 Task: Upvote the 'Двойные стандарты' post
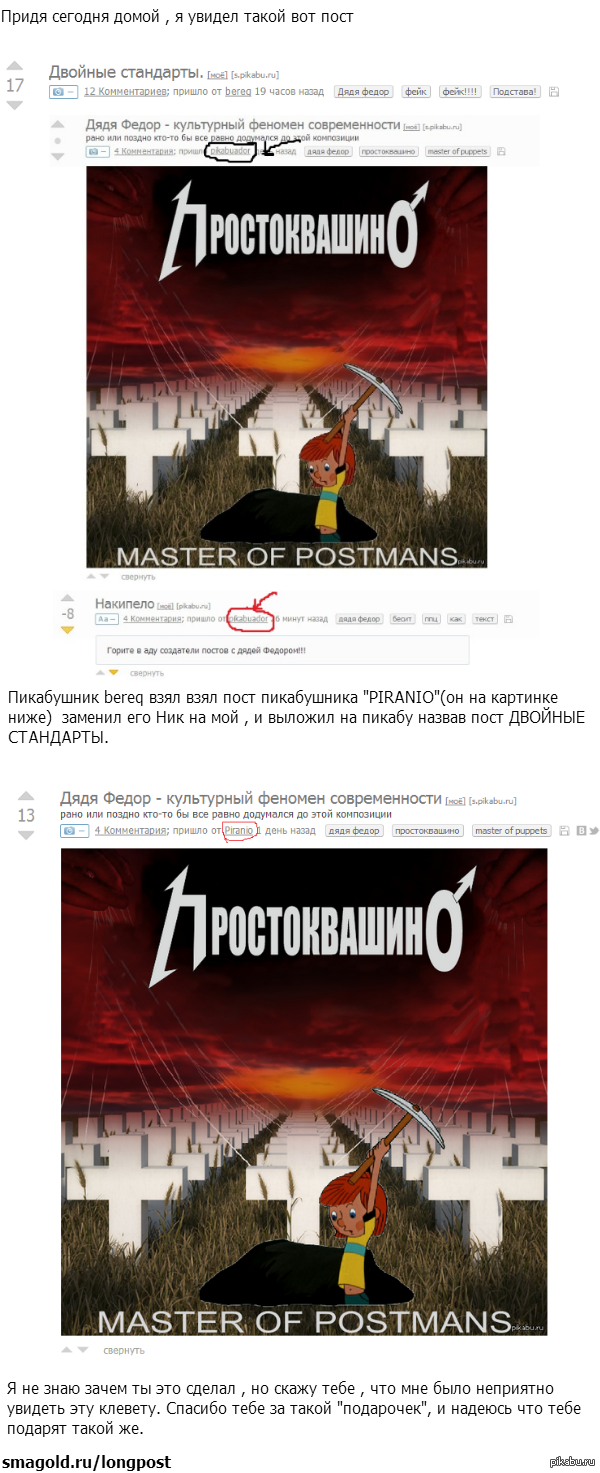click(x=14, y=68)
